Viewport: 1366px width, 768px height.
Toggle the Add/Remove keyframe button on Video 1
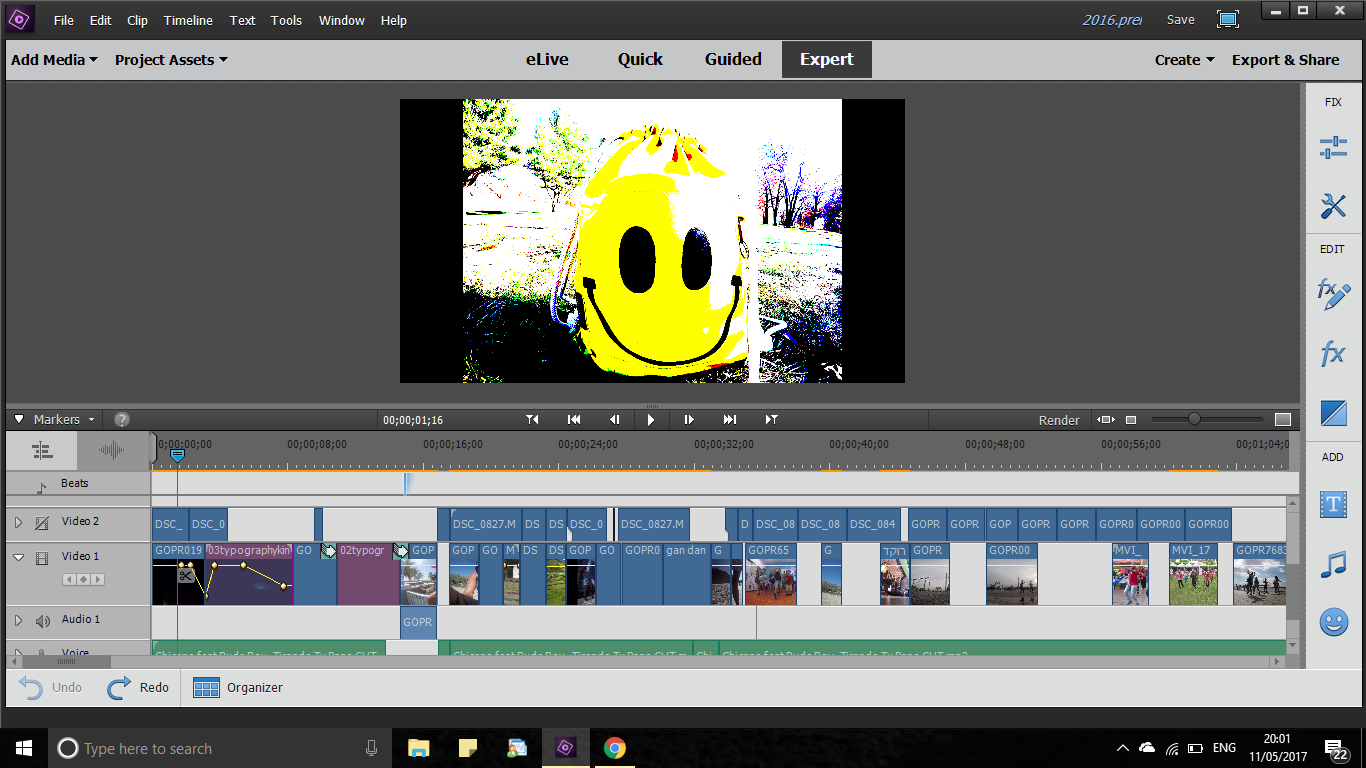tap(83, 579)
